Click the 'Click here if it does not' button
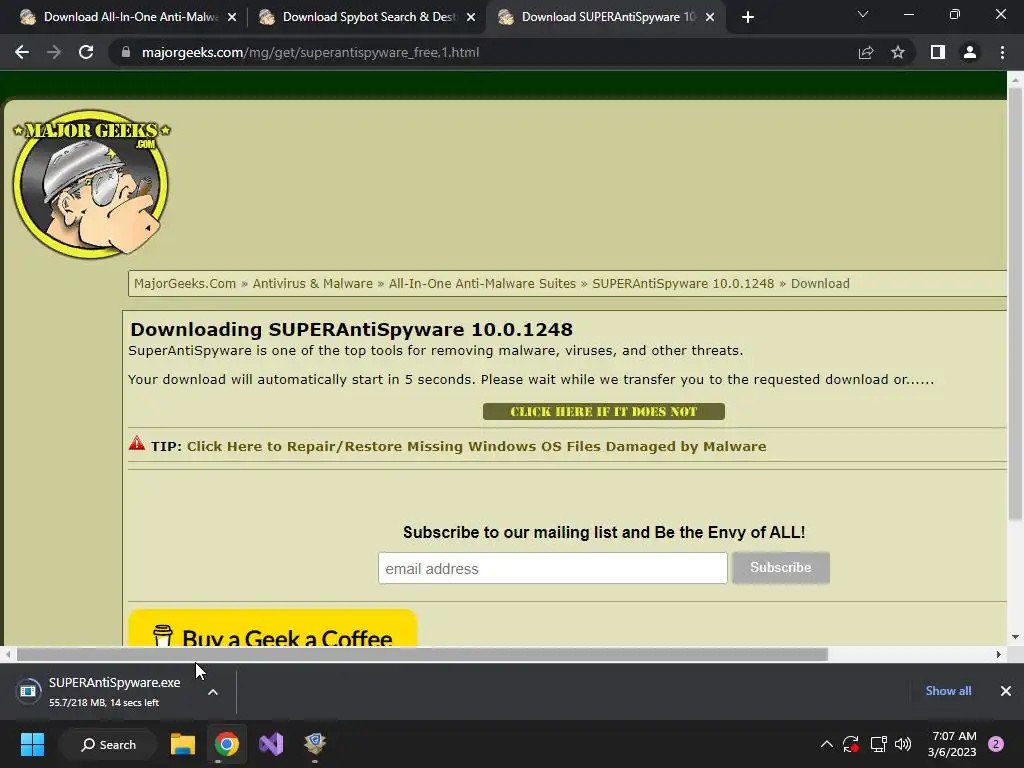The image size is (1024, 768). click(603, 411)
